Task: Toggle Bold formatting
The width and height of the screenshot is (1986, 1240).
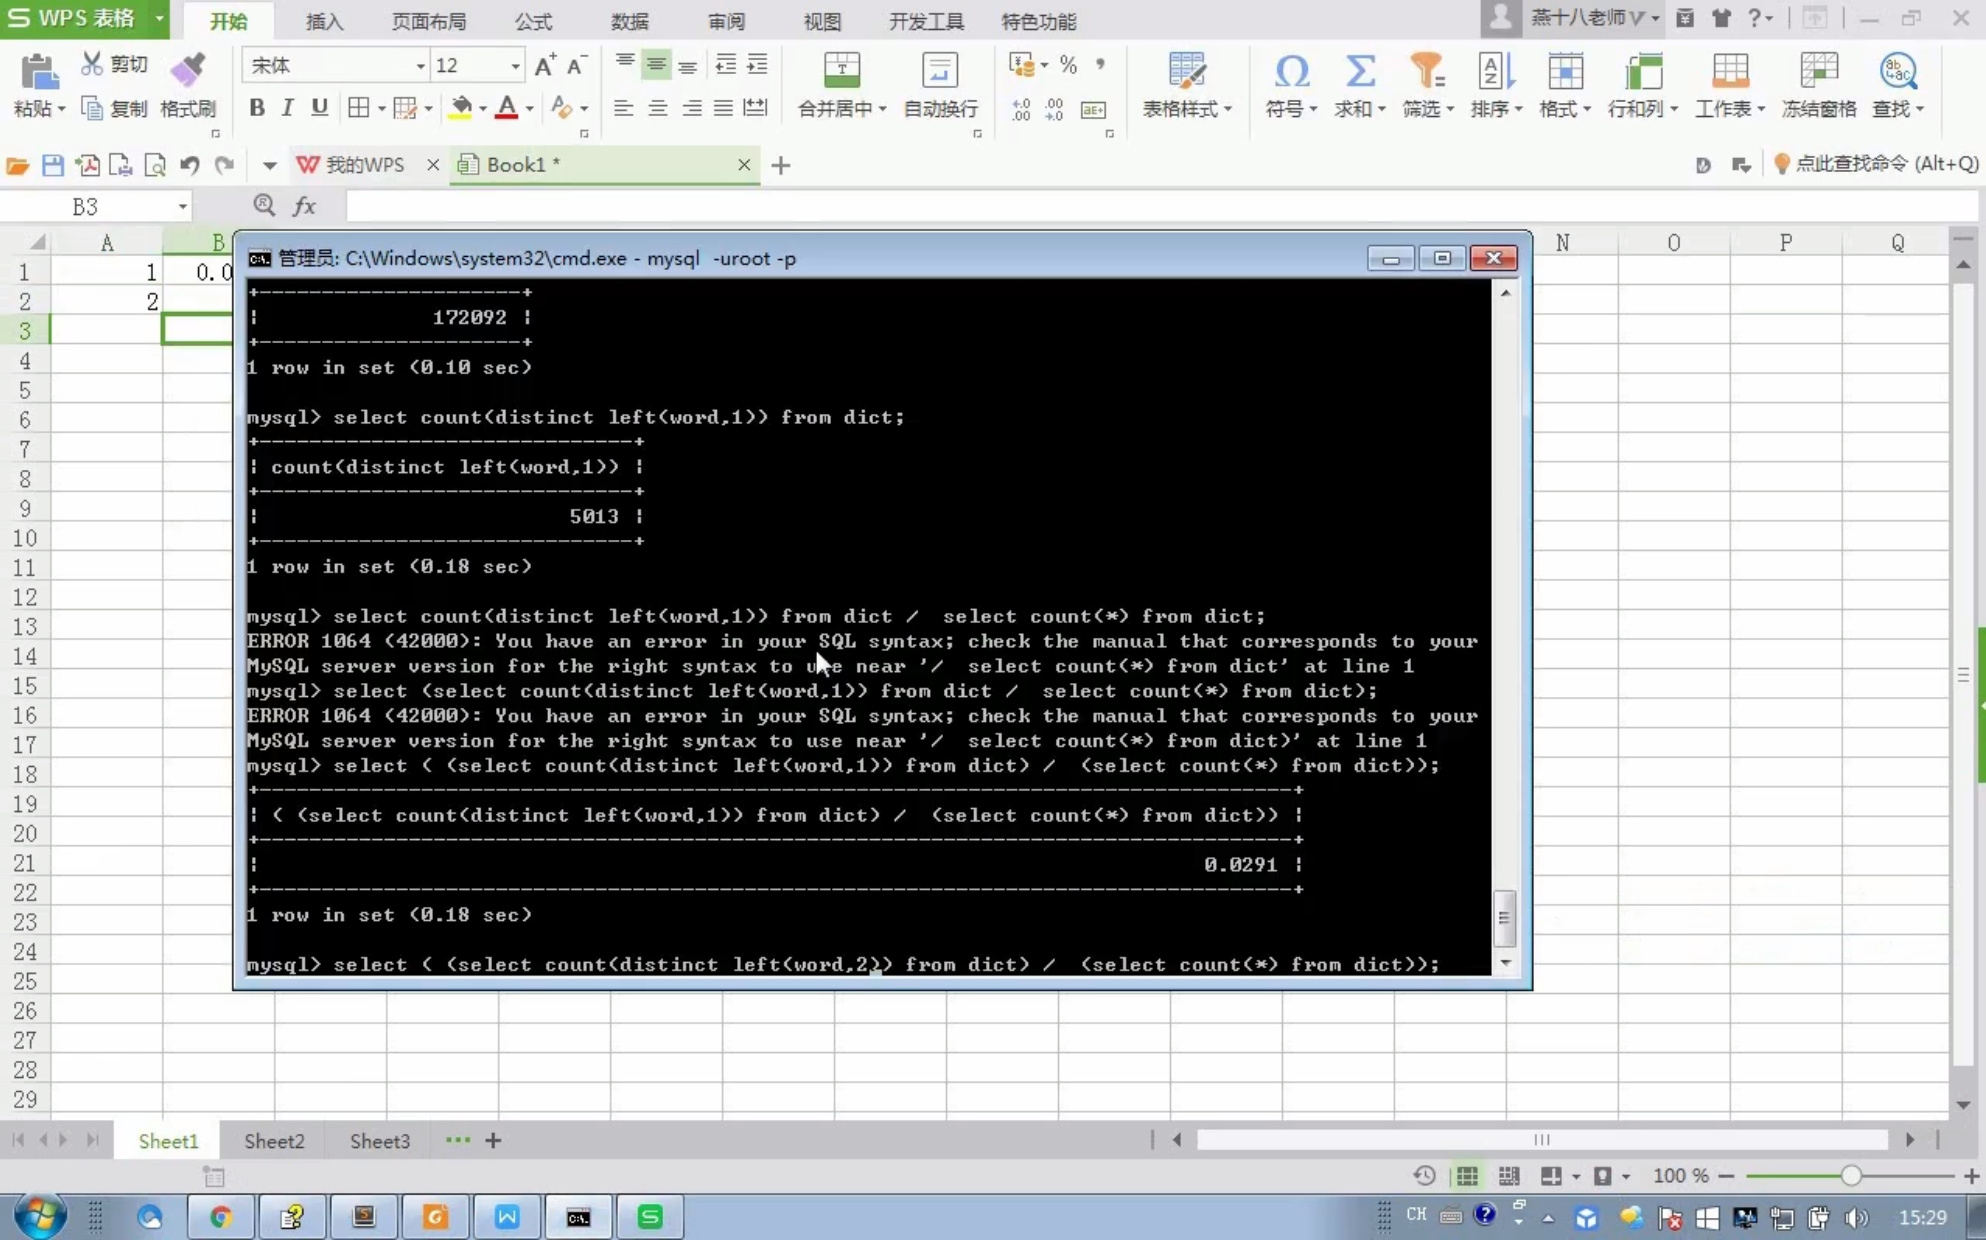Action: [x=257, y=108]
